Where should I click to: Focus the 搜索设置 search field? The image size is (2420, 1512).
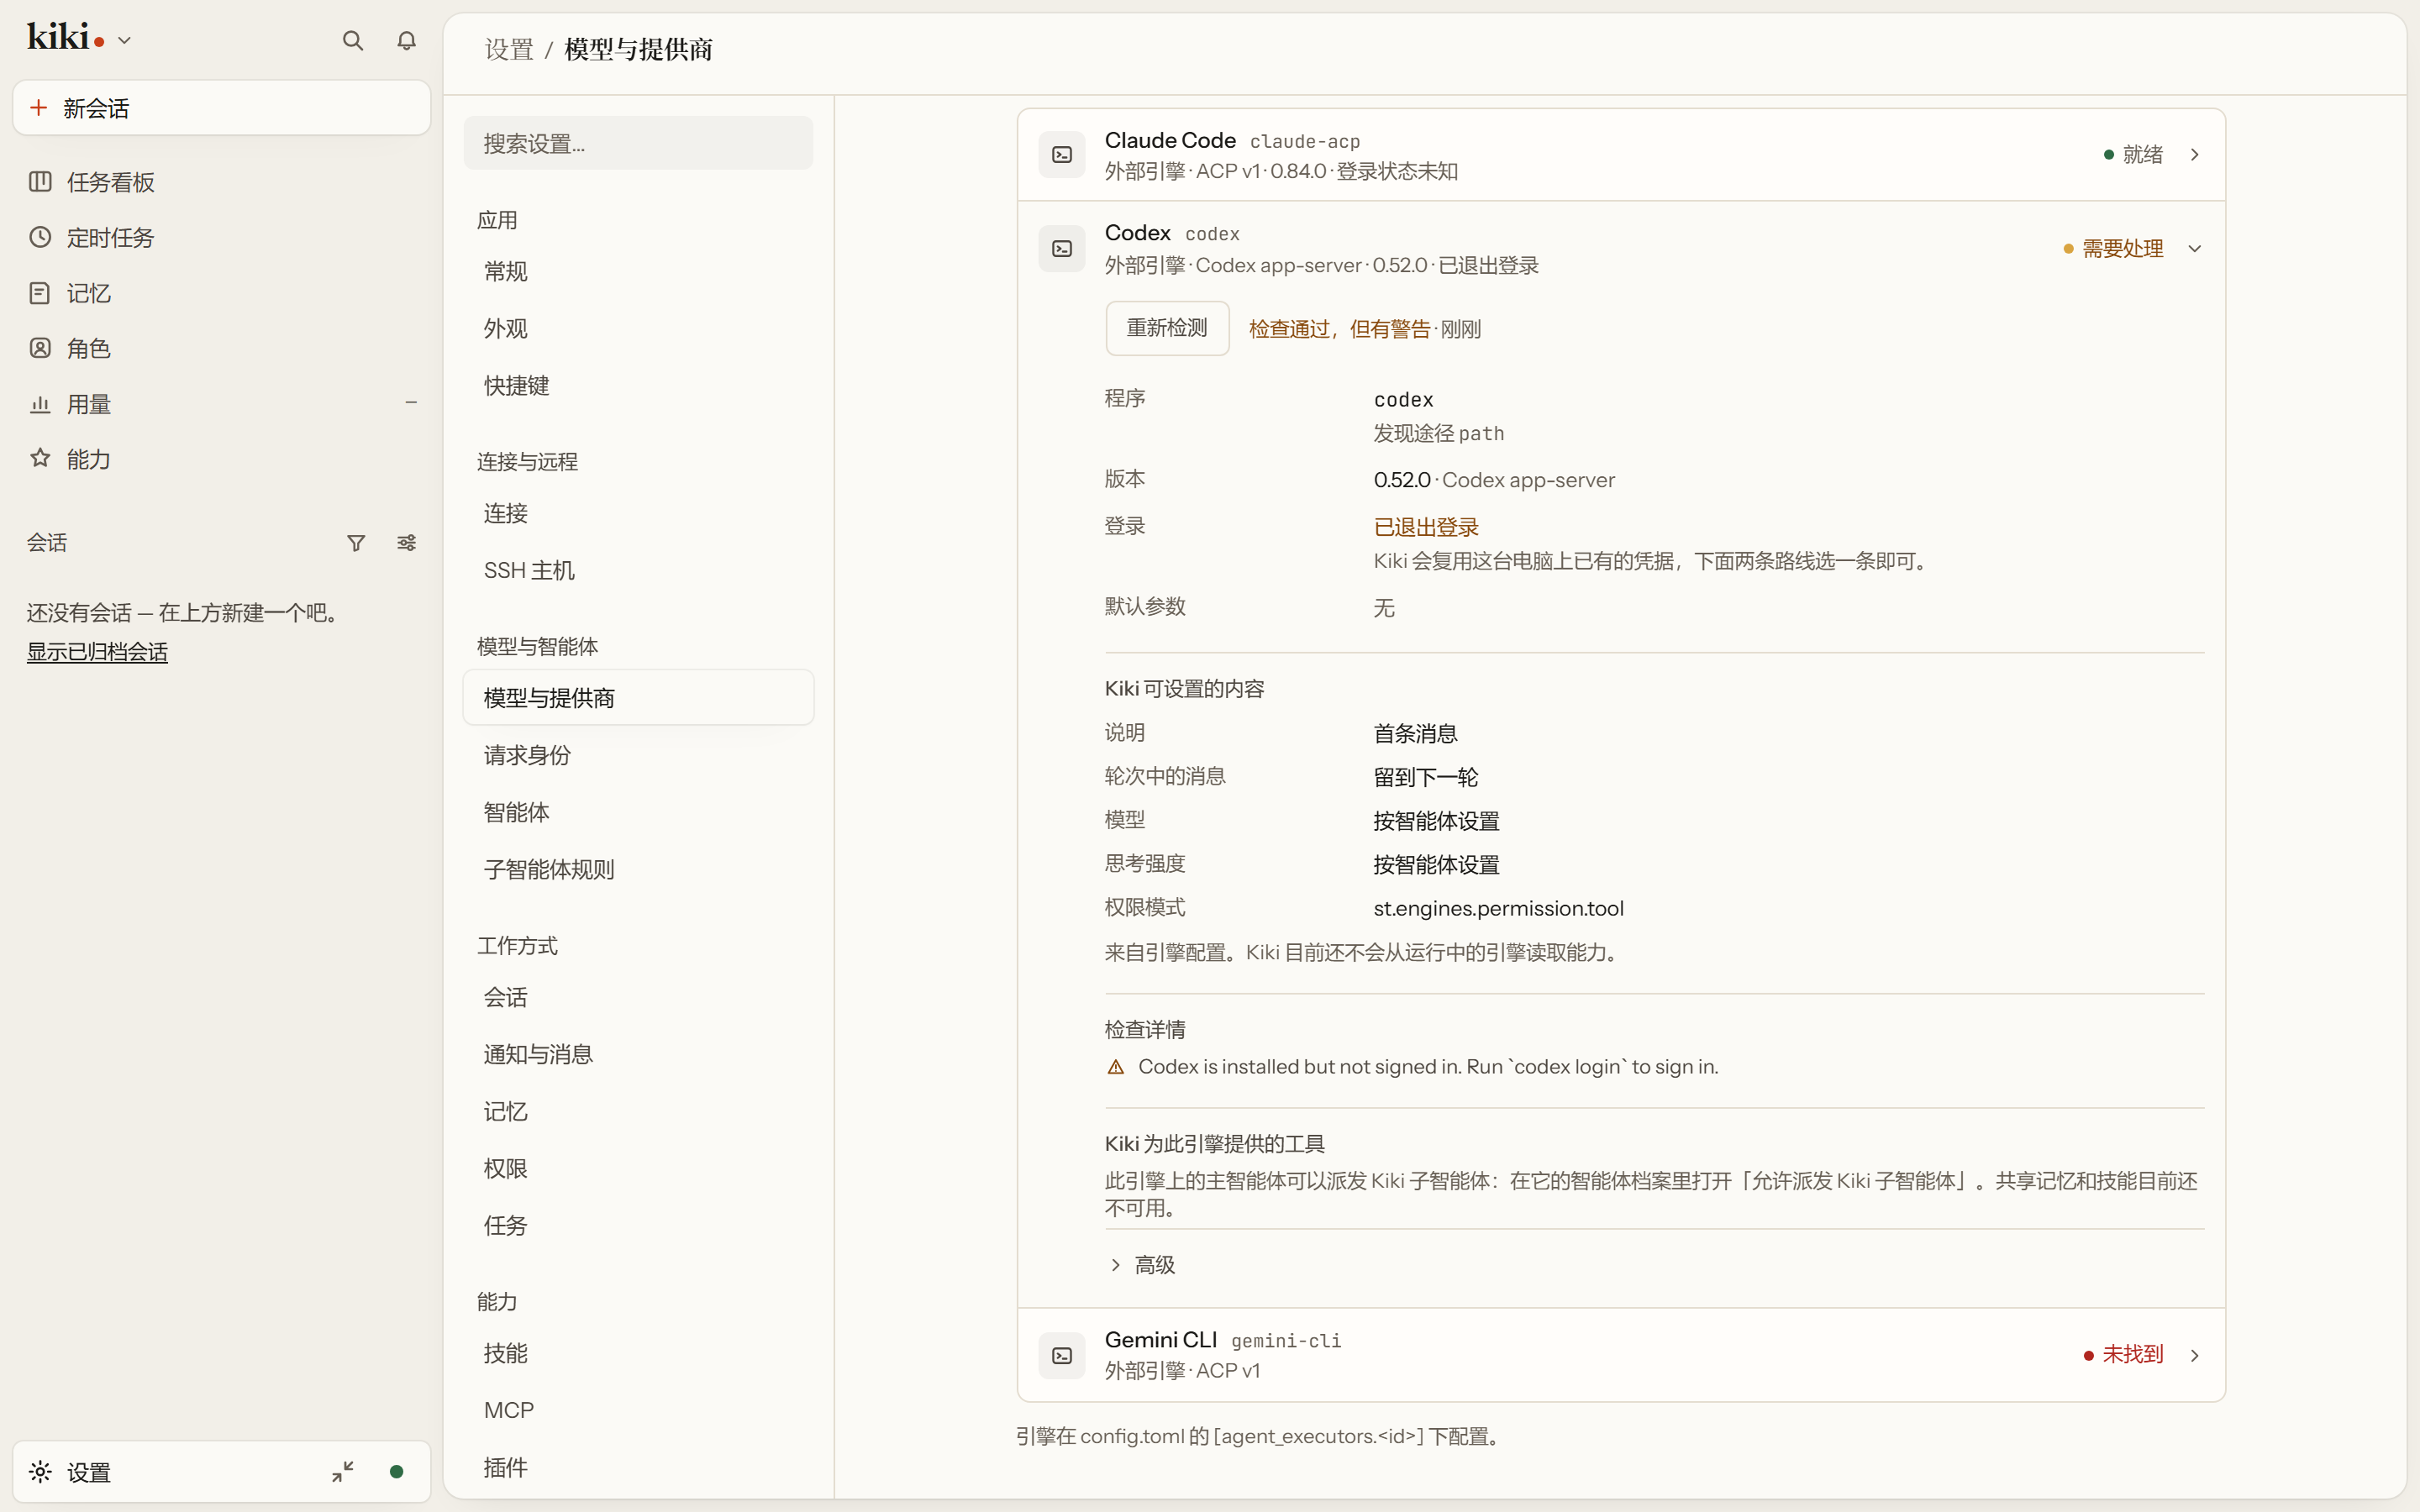pyautogui.click(x=638, y=143)
